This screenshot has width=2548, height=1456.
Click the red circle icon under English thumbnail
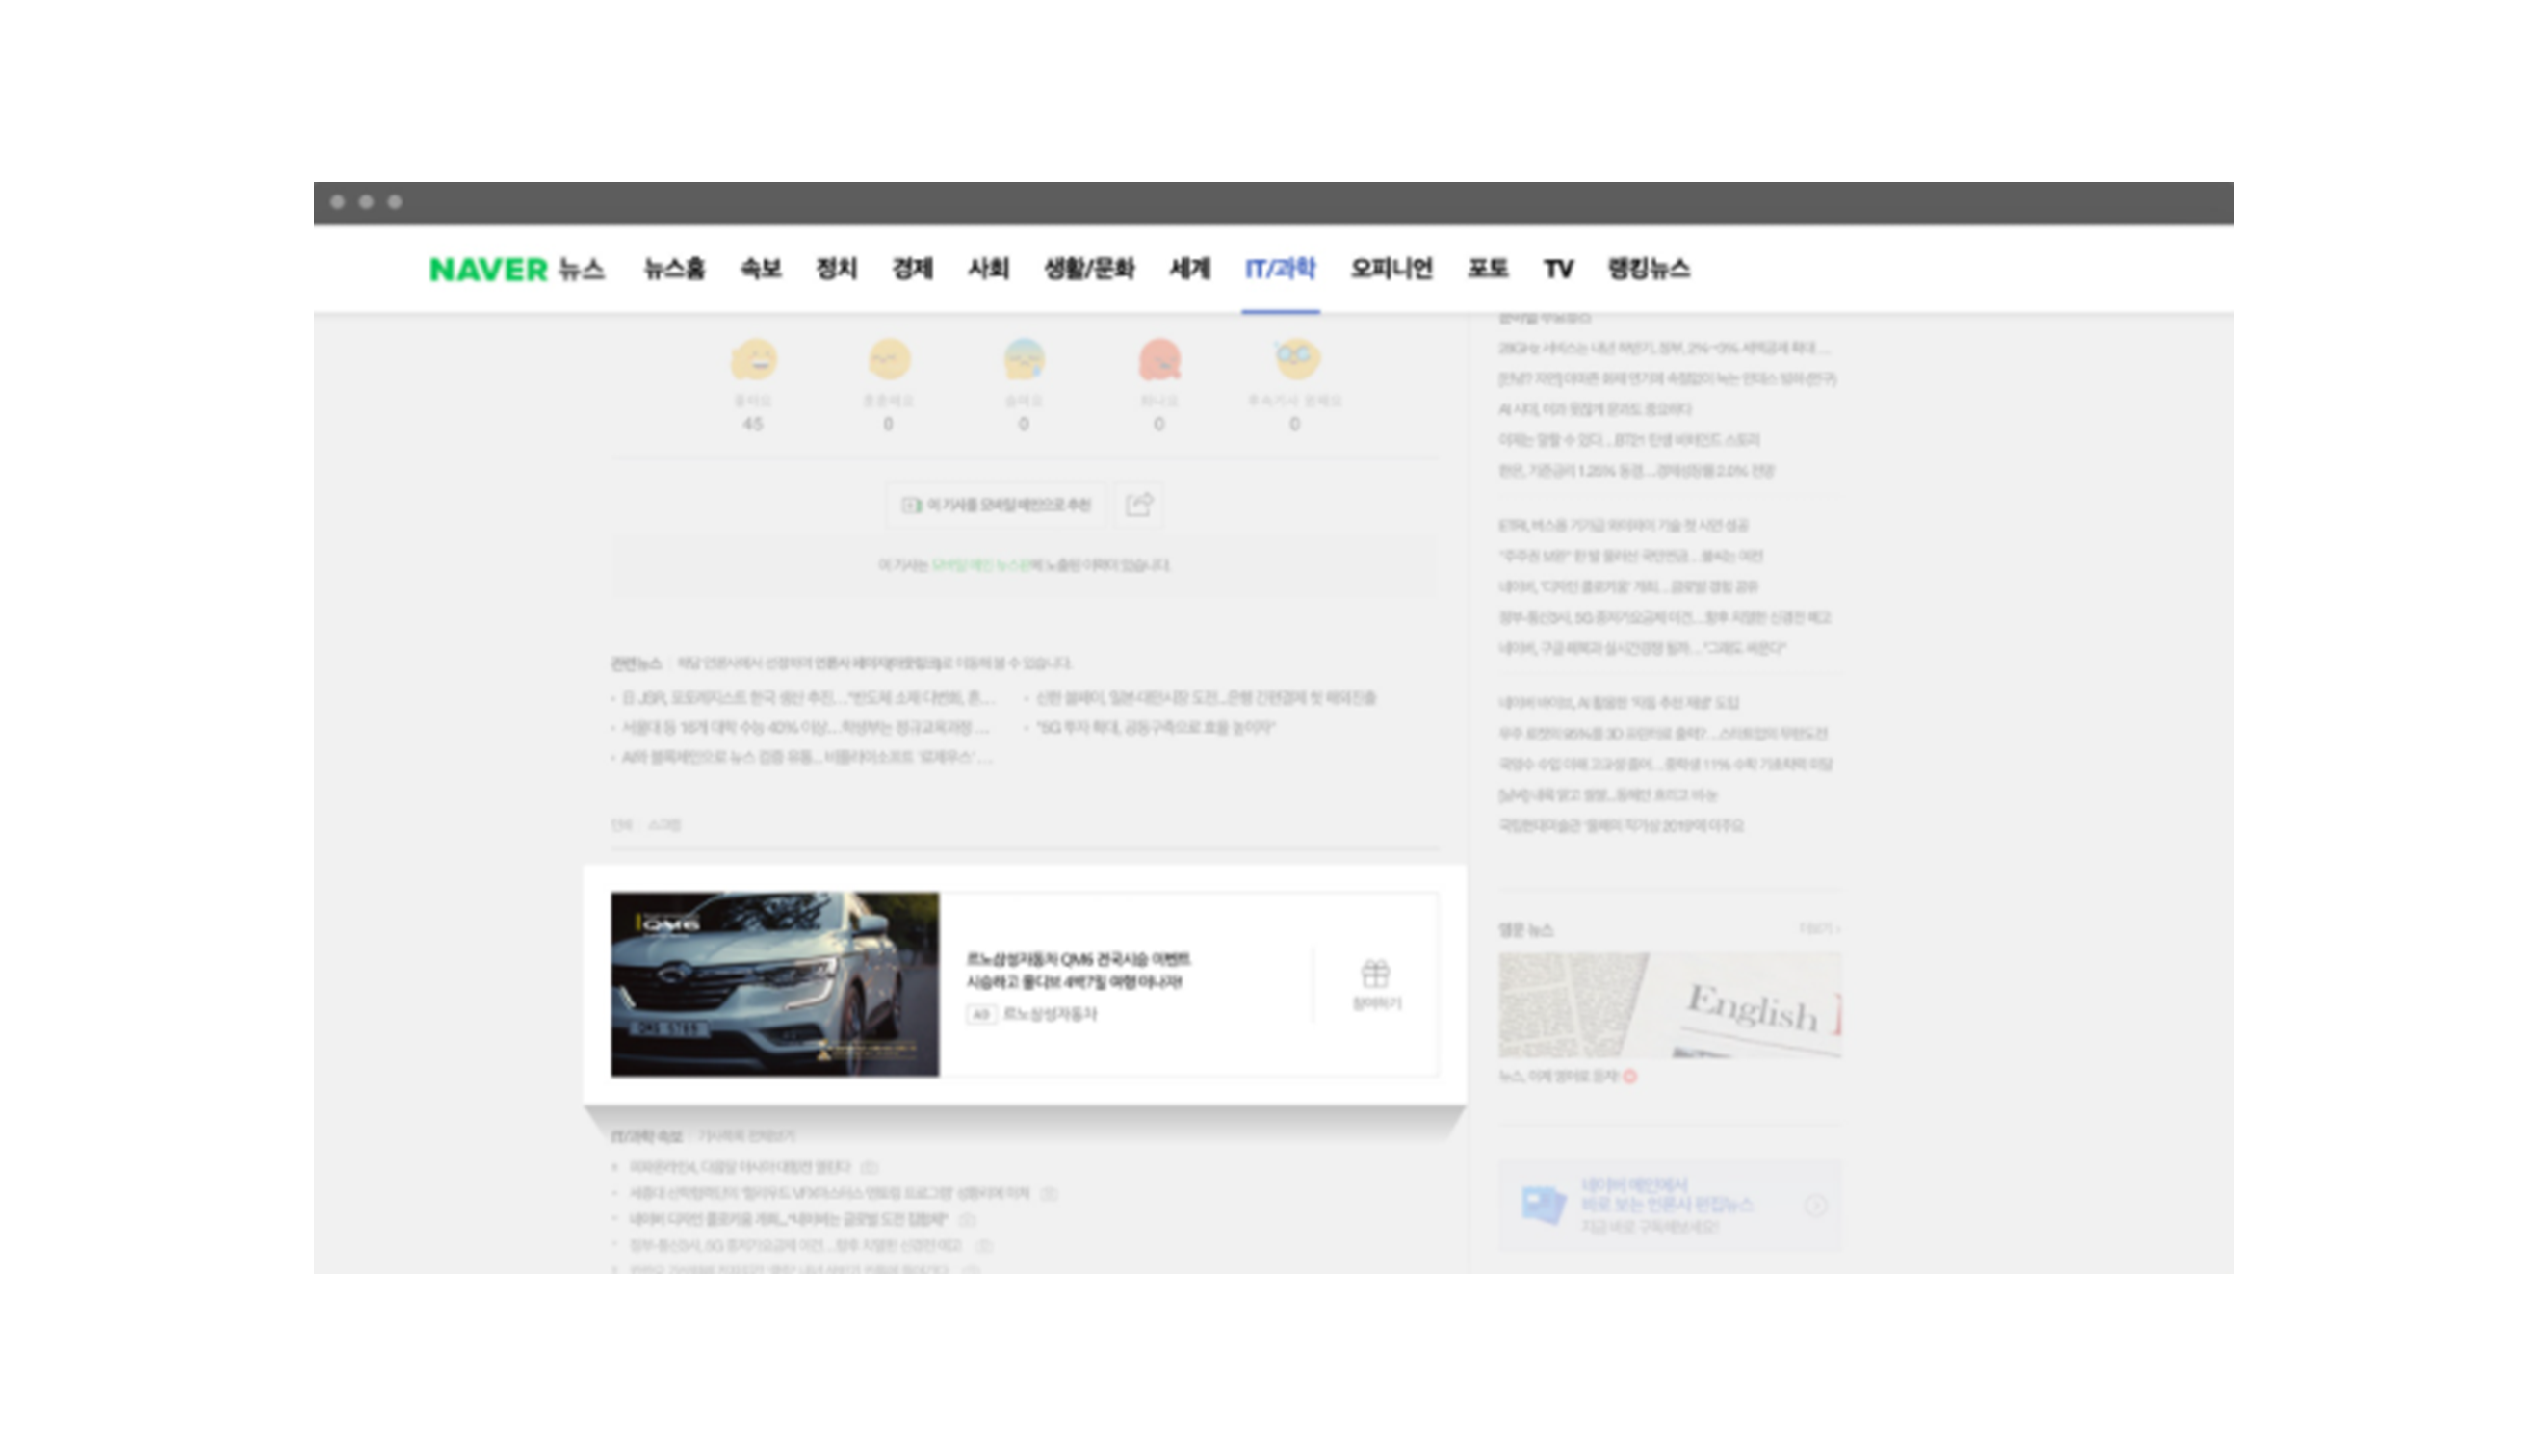pyautogui.click(x=1630, y=1077)
